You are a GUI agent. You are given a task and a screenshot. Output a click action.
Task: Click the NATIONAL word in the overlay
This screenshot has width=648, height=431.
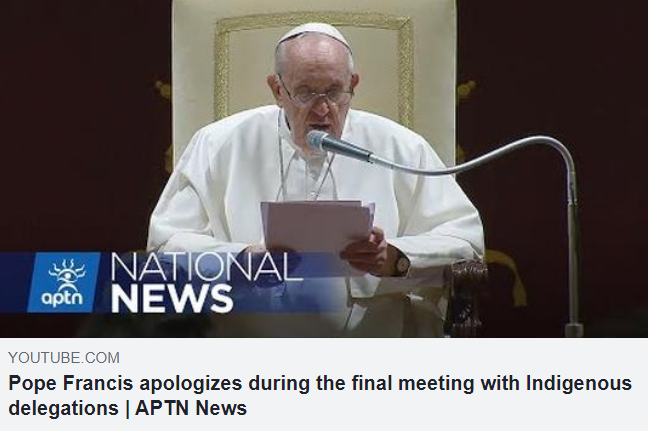click(207, 267)
